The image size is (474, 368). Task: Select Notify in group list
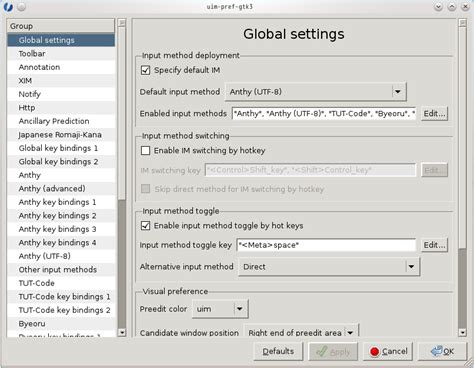[61, 94]
